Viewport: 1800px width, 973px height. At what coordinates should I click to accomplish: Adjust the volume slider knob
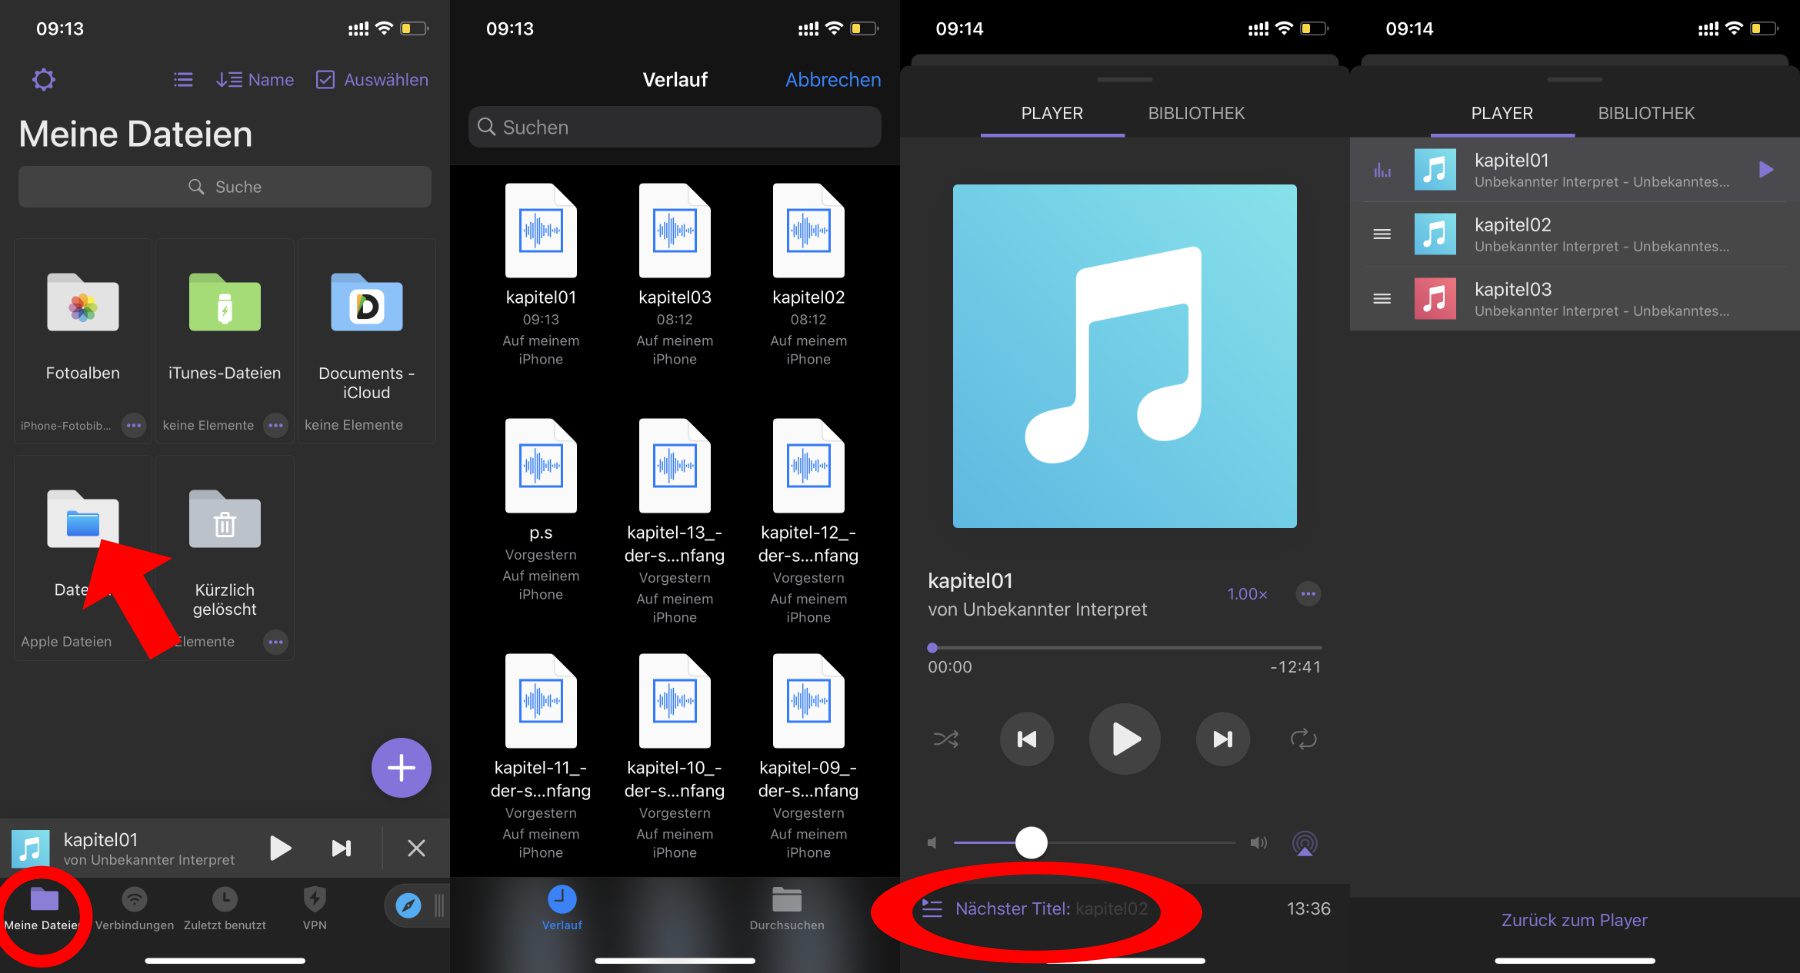[x=1031, y=843]
